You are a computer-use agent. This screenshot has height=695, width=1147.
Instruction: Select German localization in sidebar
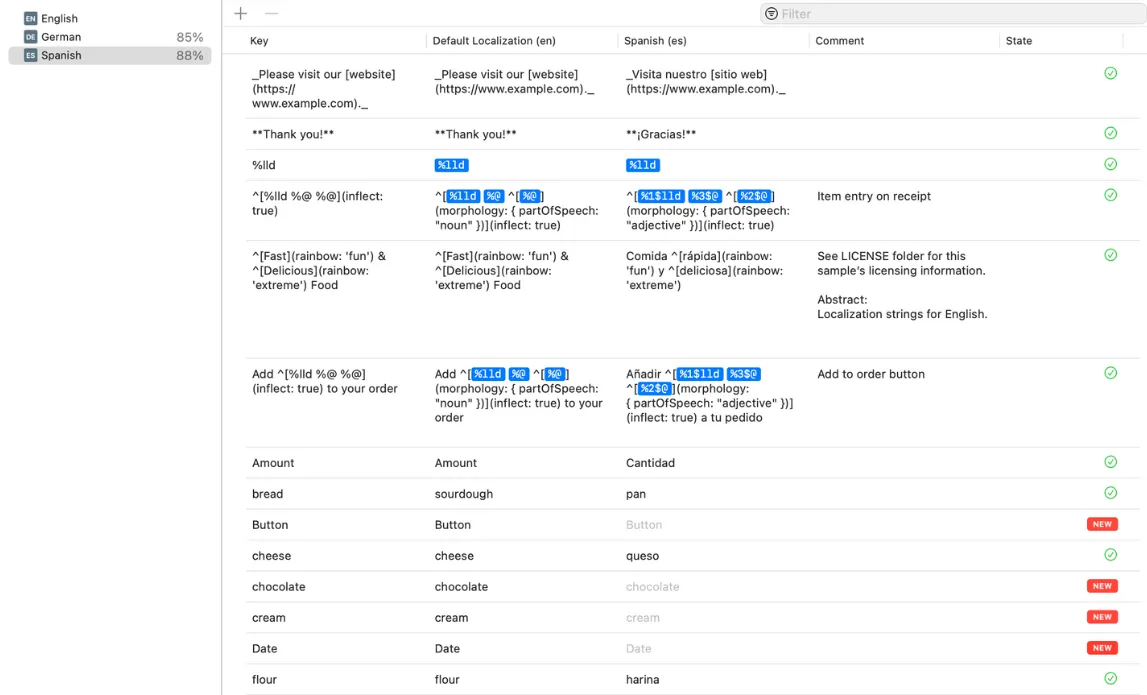61,37
